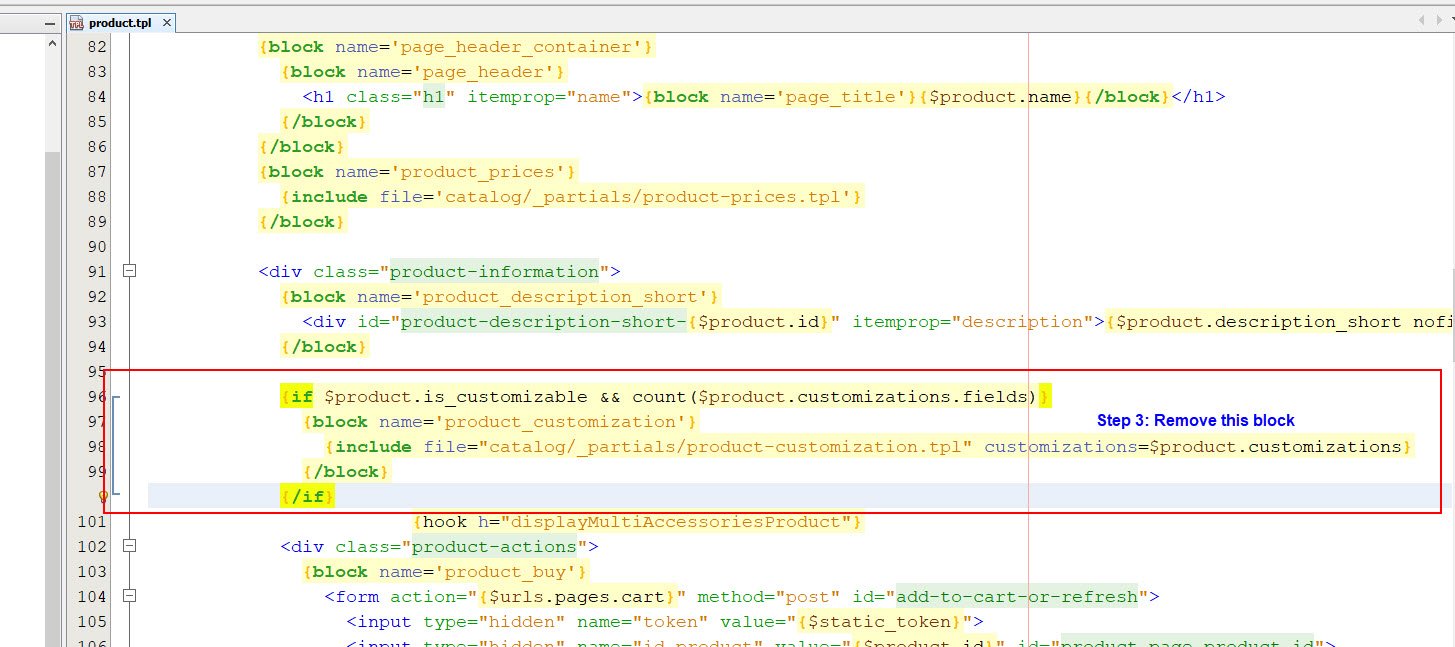Image resolution: width=1455 pixels, height=647 pixels.
Task: Click the lightbulb hint icon beside the {/if} line
Action: click(x=103, y=496)
